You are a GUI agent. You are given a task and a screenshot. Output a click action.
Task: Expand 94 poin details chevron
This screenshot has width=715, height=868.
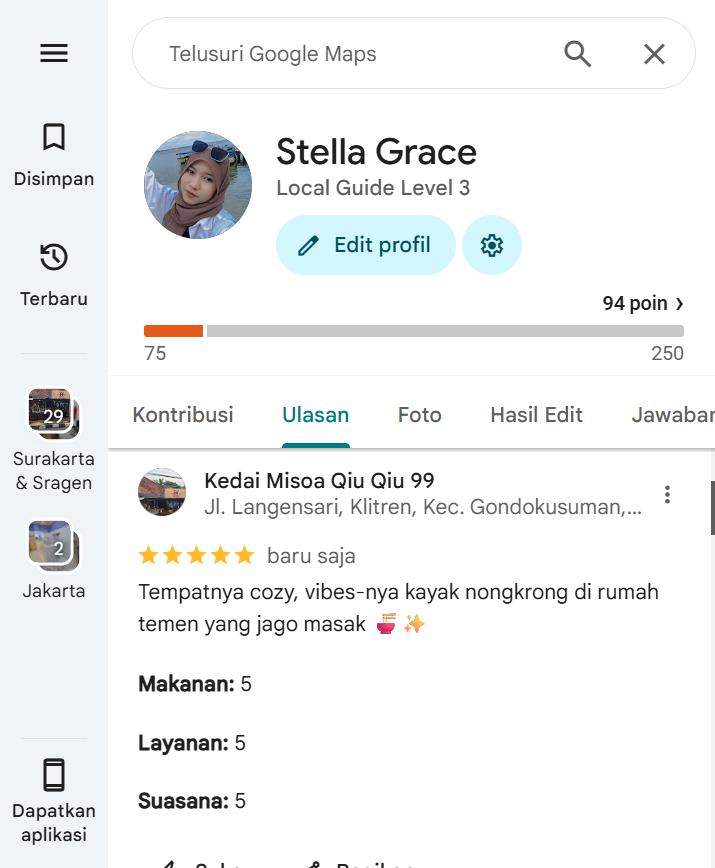coord(680,303)
